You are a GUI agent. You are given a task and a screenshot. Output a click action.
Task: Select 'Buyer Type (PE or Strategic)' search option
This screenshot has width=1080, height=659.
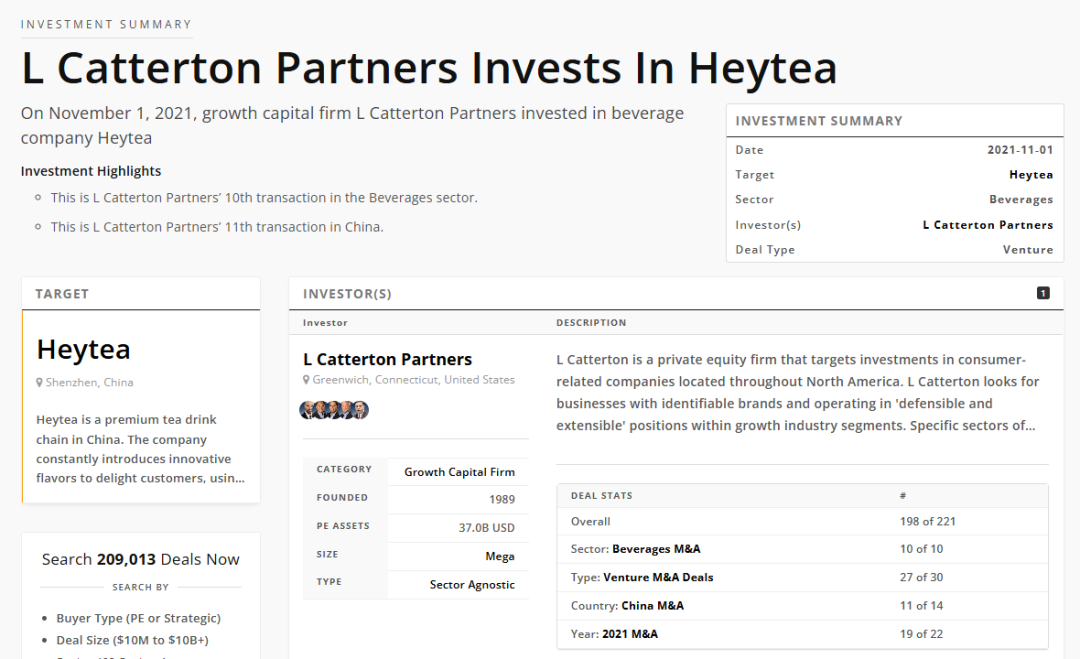138,618
